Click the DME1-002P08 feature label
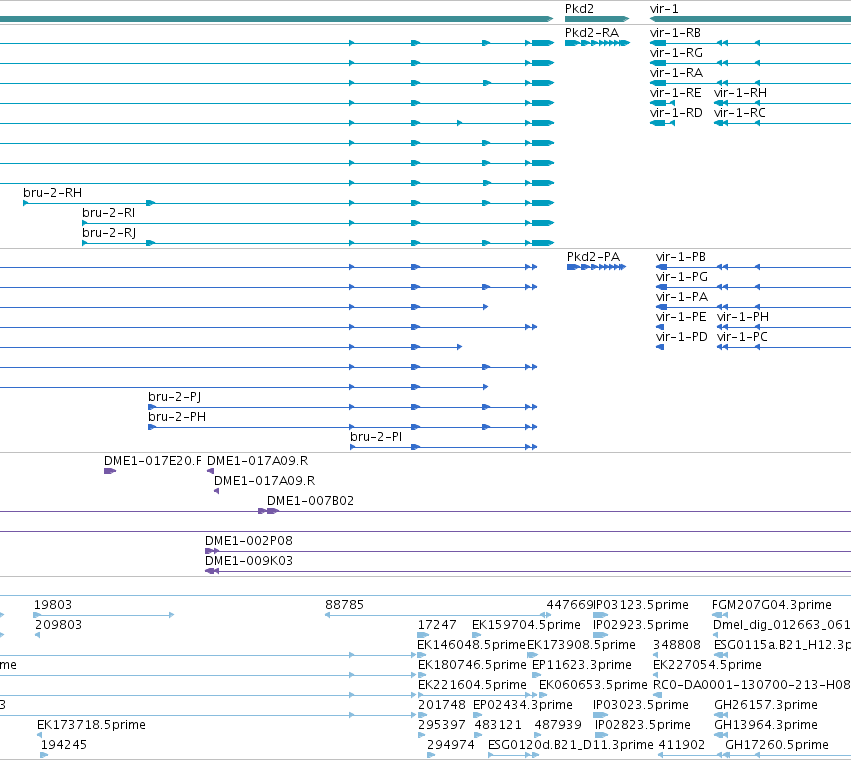This screenshot has width=851, height=760. pyautogui.click(x=249, y=541)
